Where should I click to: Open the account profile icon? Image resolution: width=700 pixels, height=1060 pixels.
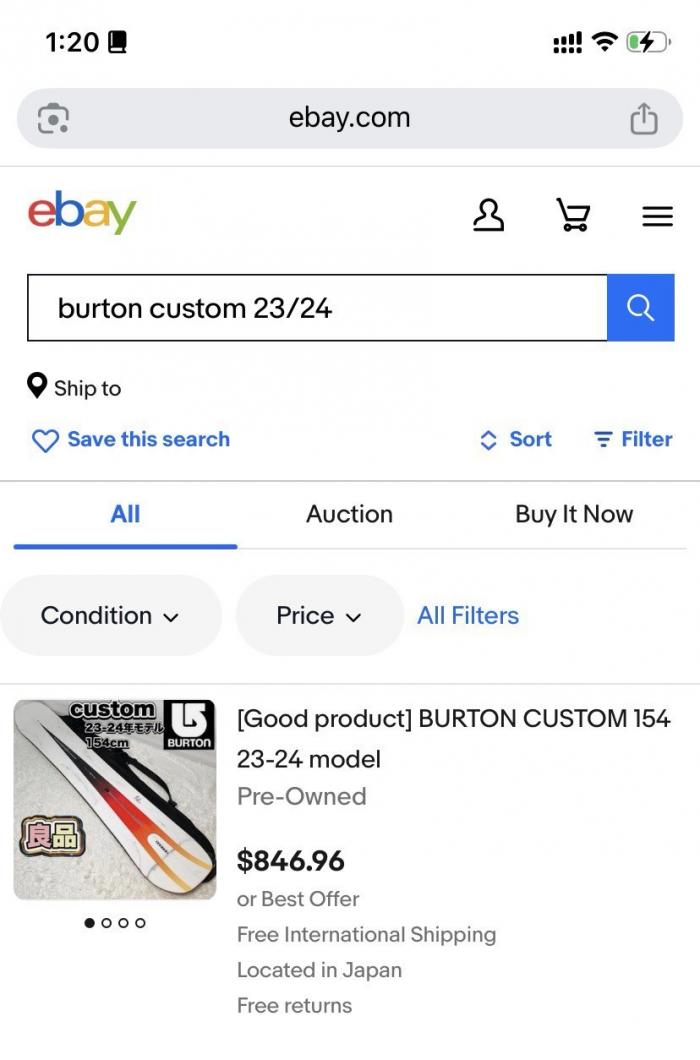coord(488,215)
